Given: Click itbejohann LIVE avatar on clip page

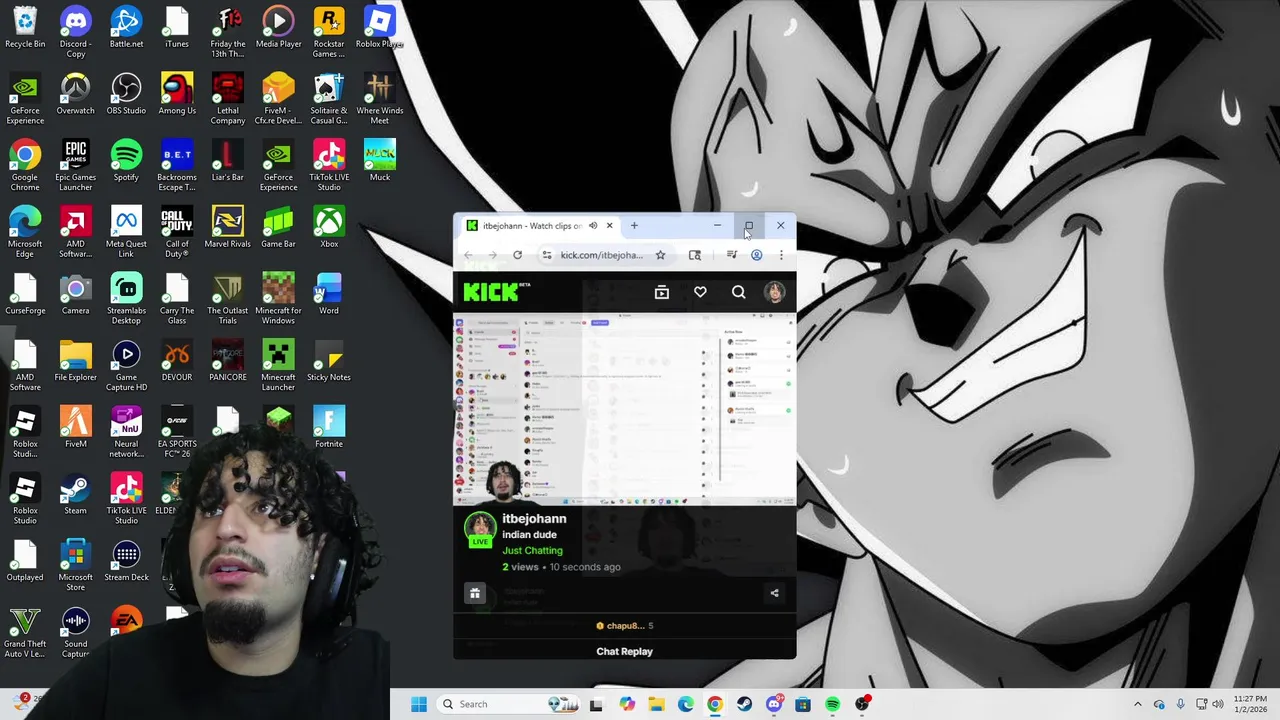Looking at the screenshot, I should (480, 530).
